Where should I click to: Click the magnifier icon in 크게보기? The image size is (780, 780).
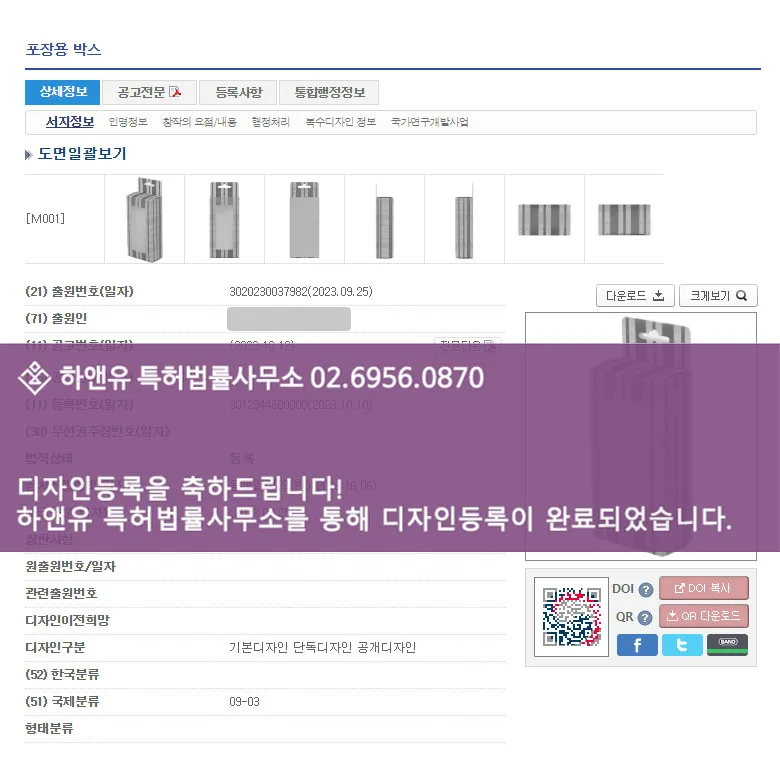click(742, 295)
